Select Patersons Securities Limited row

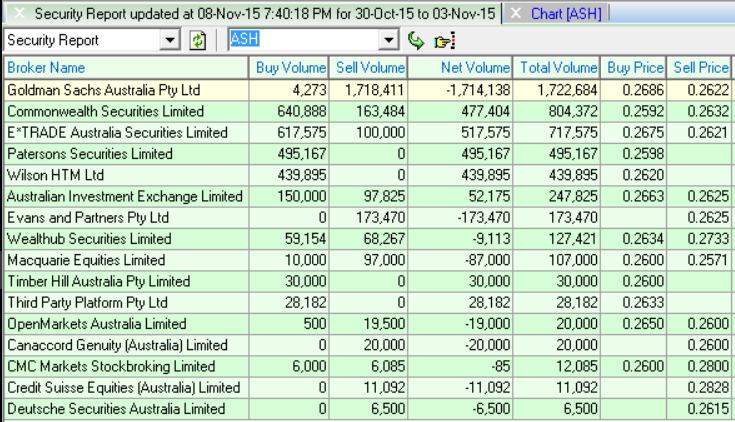368,154
